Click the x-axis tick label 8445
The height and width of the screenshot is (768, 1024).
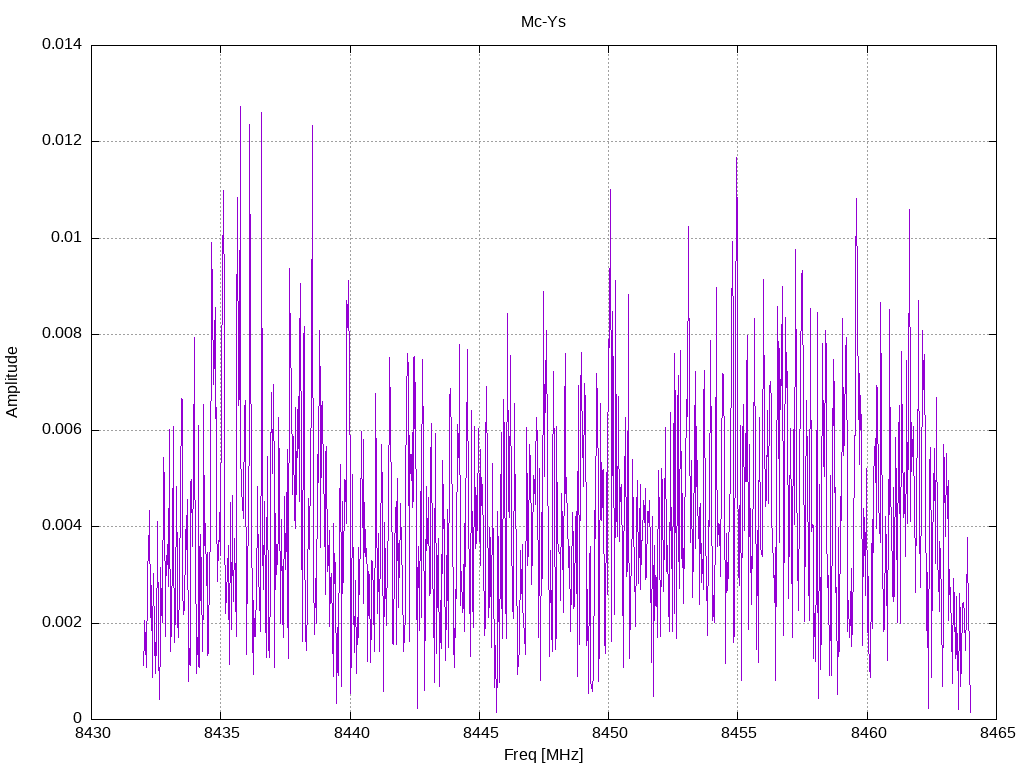click(x=480, y=733)
